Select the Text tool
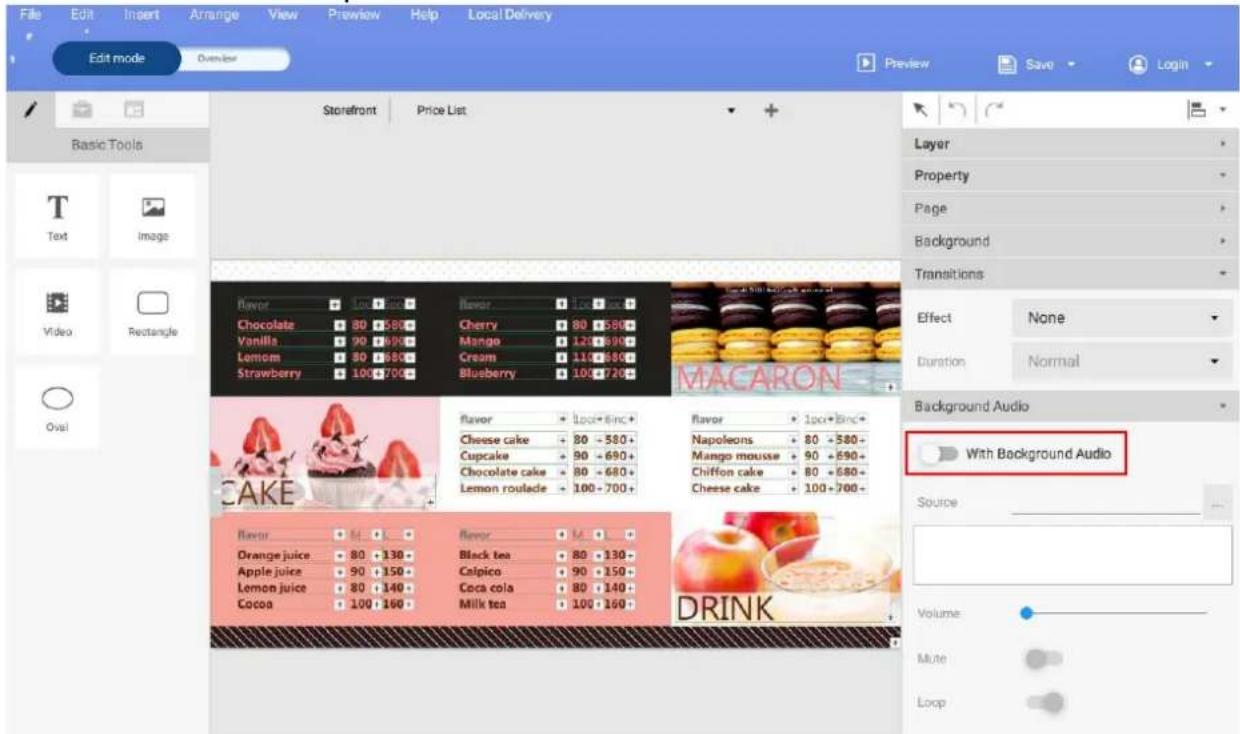 [x=58, y=216]
